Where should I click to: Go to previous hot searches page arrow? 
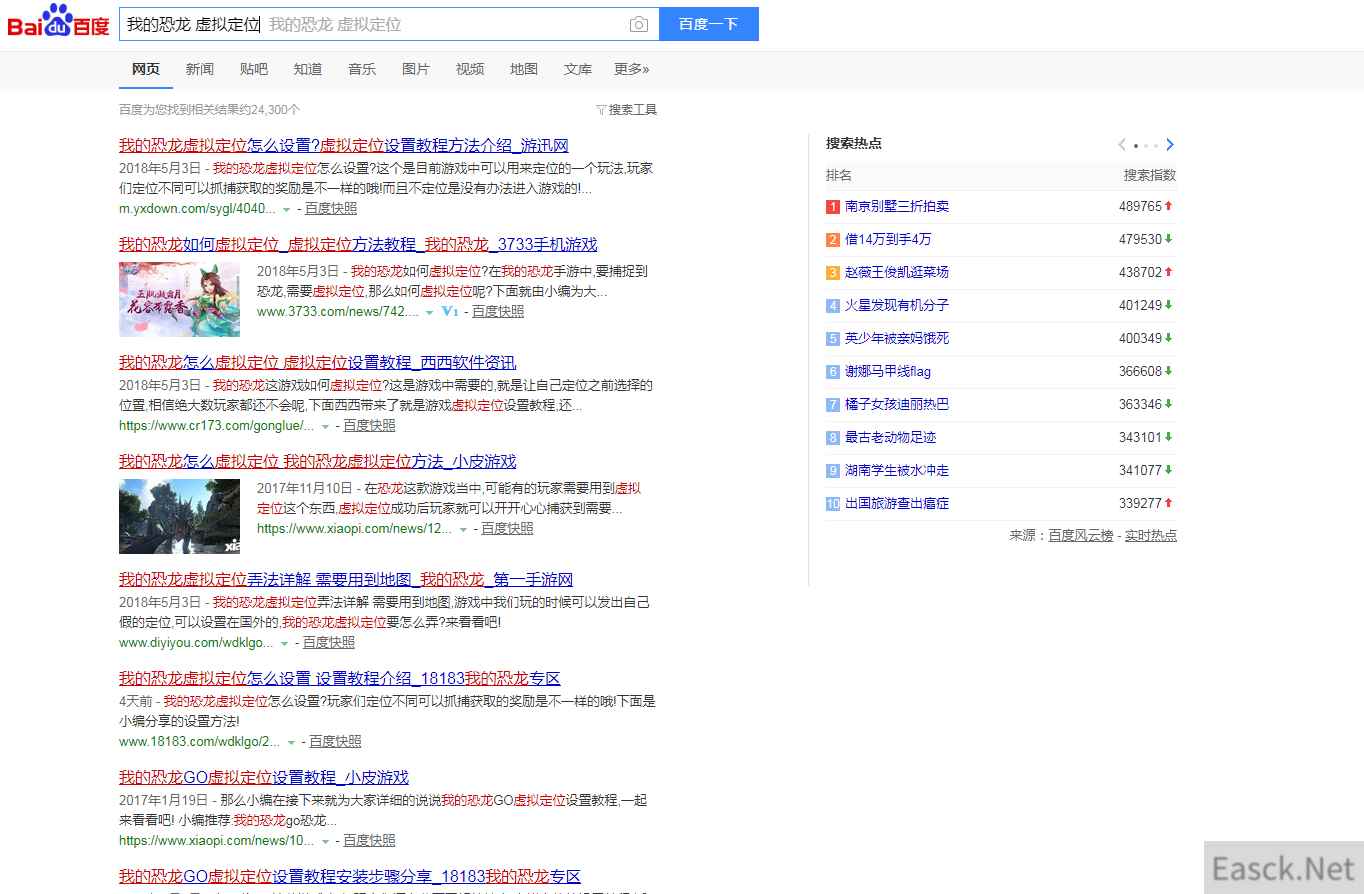[1122, 145]
